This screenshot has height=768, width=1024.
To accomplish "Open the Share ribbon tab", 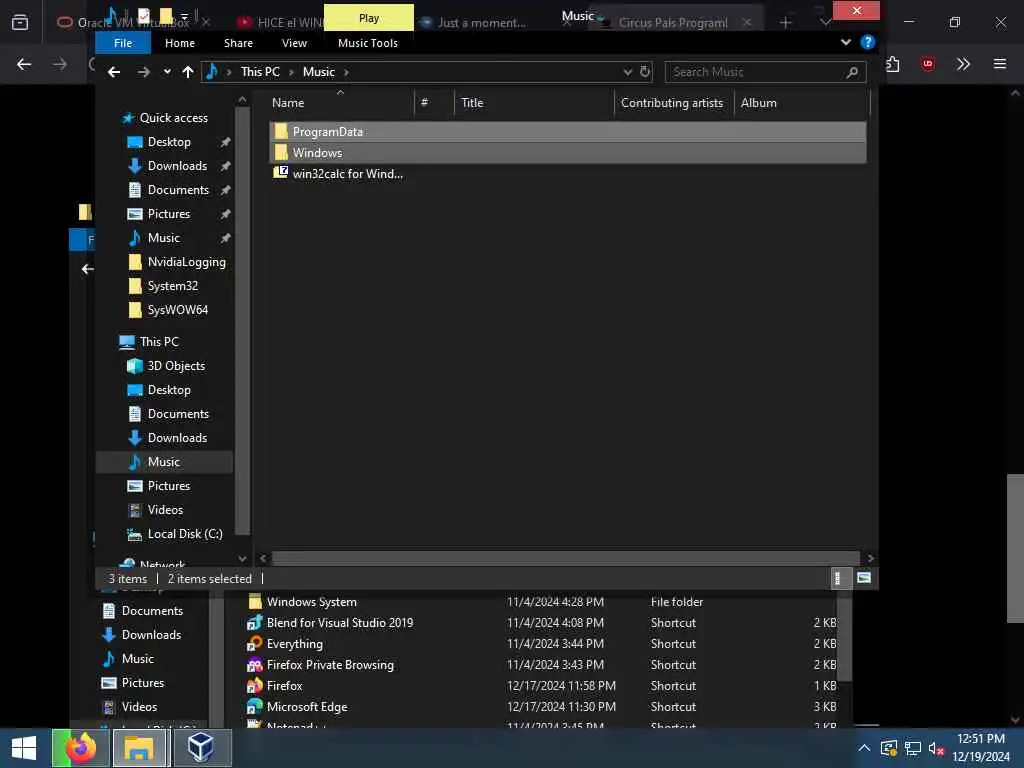I will (238, 43).
